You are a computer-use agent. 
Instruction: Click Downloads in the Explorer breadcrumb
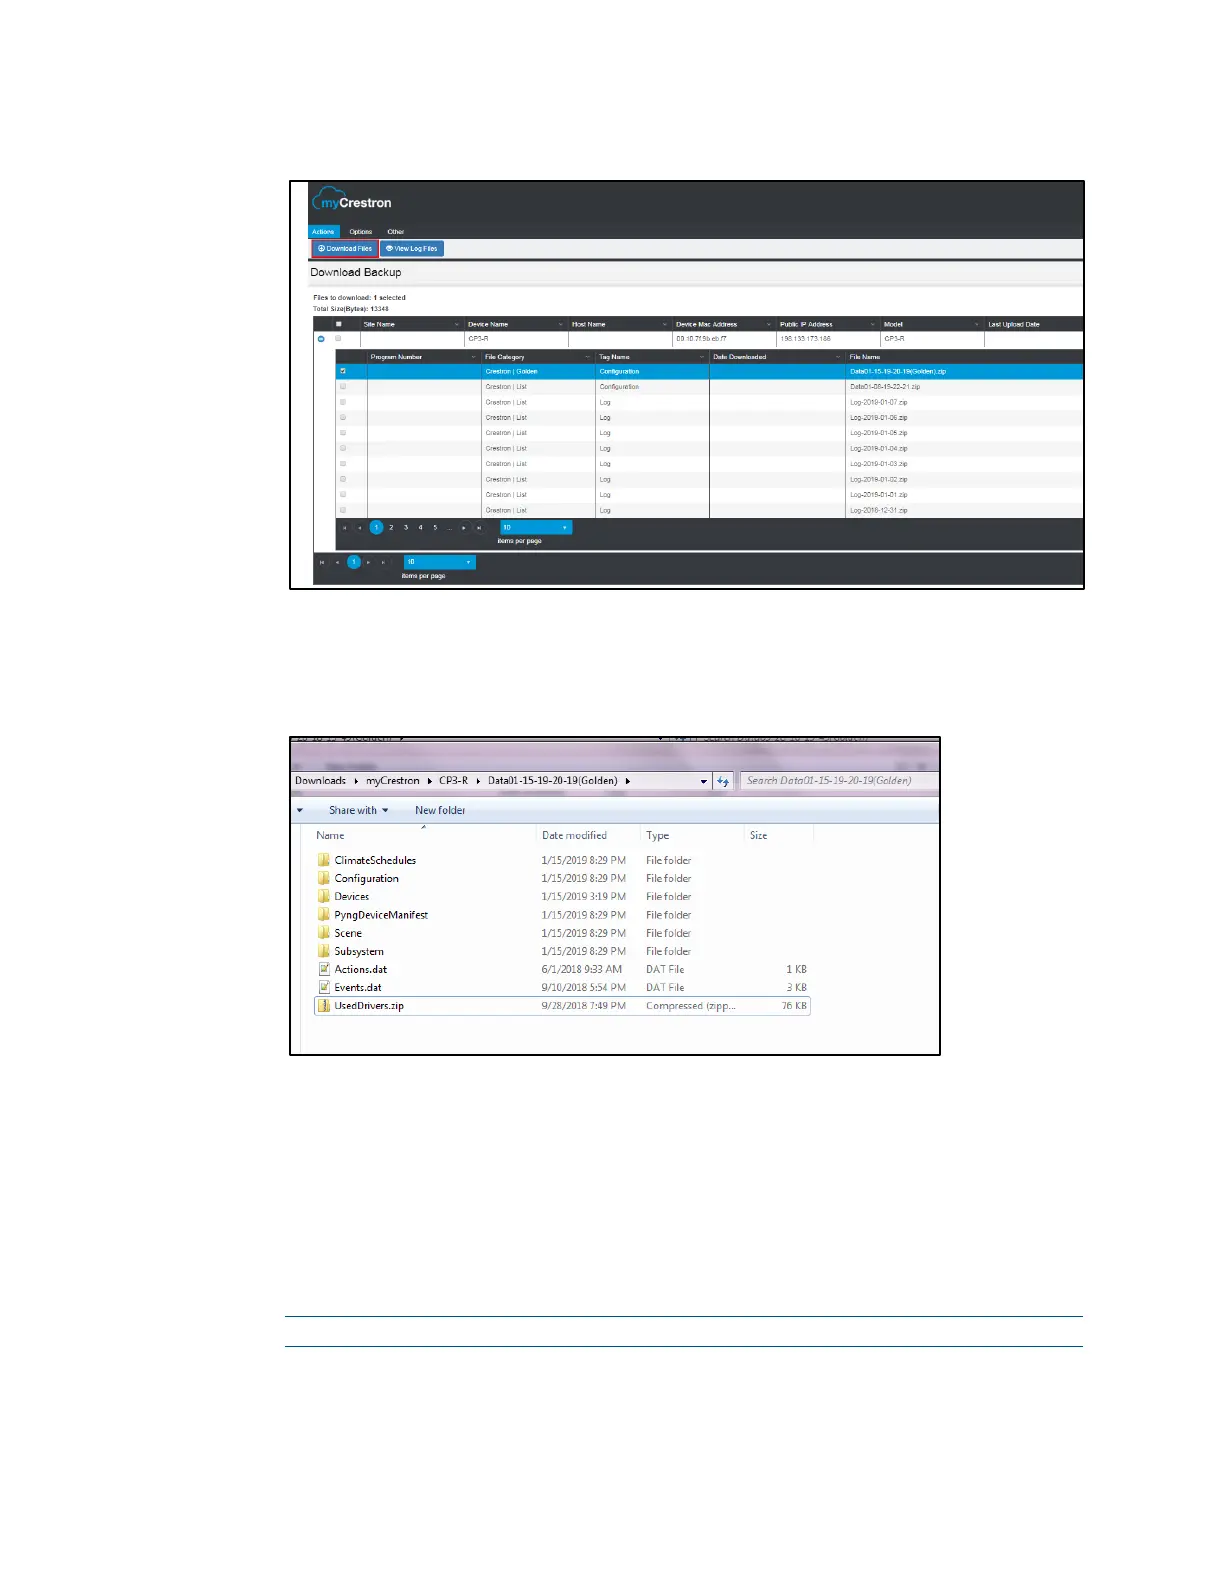(320, 781)
